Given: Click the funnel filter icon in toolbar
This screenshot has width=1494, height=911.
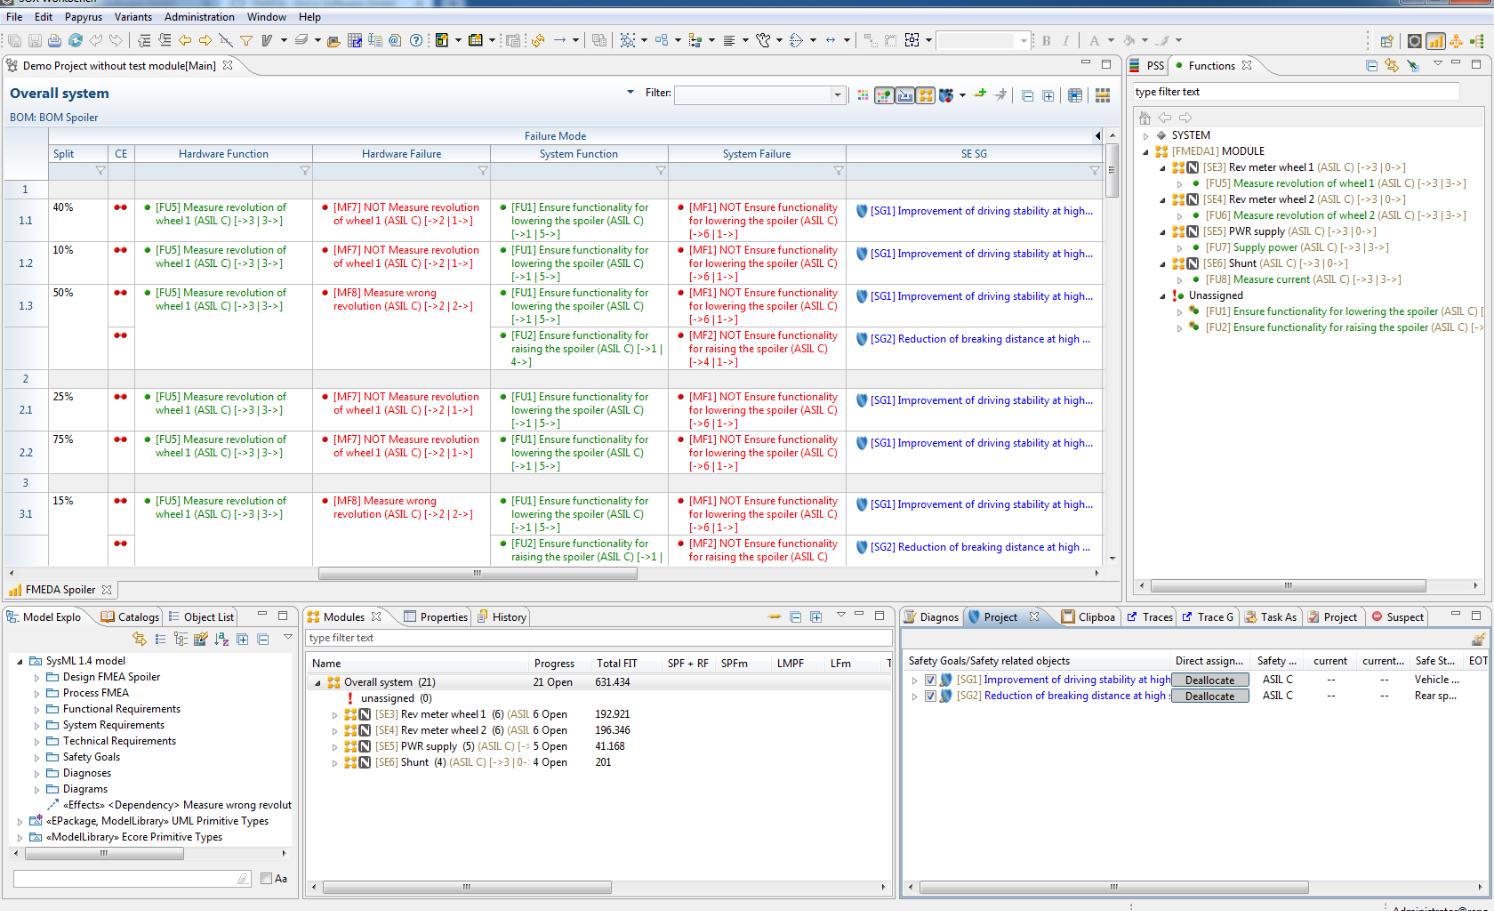Looking at the screenshot, I should point(246,41).
